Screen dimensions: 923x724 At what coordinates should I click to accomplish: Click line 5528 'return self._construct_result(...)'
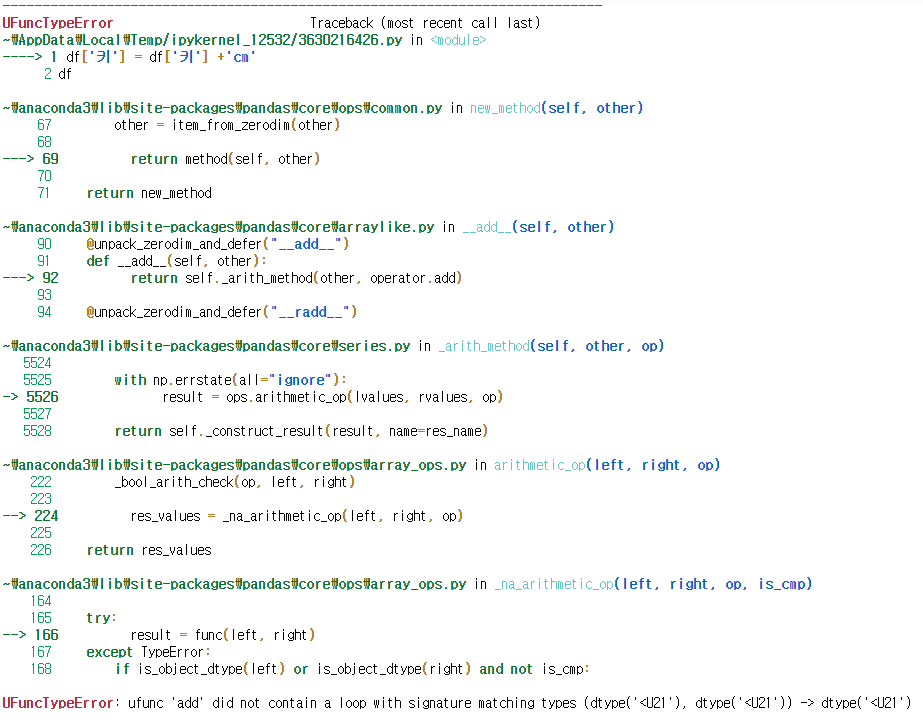tap(301, 431)
